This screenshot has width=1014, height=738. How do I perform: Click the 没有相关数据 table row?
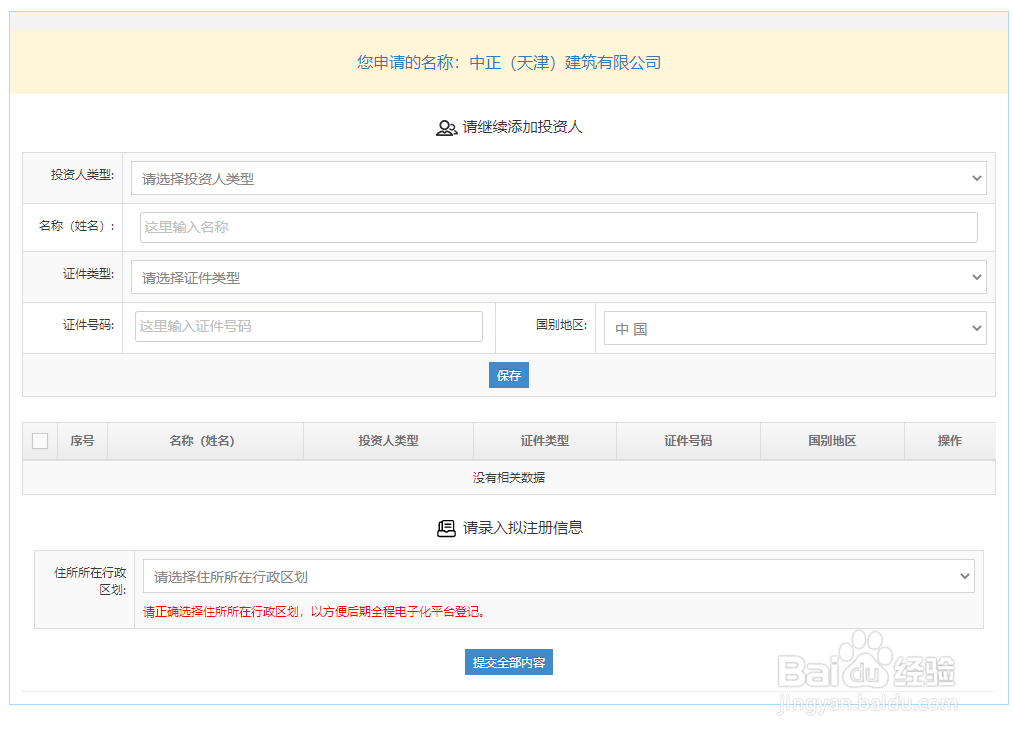[508, 477]
